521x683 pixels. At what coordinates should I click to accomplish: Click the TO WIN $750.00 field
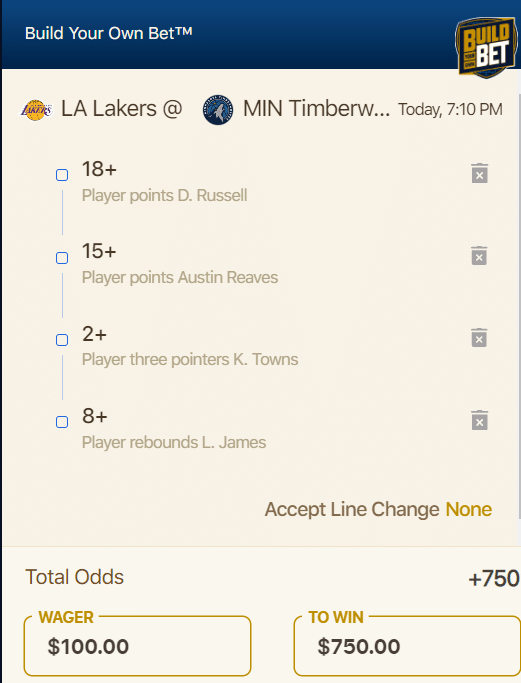(x=407, y=646)
